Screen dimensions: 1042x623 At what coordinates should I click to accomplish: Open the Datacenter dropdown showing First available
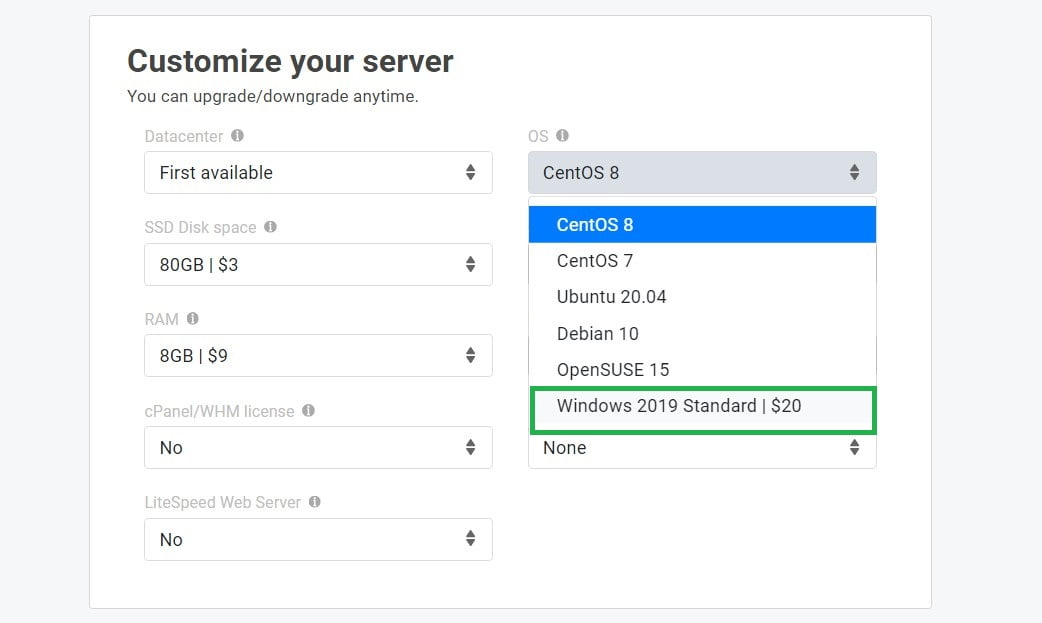[x=318, y=172]
